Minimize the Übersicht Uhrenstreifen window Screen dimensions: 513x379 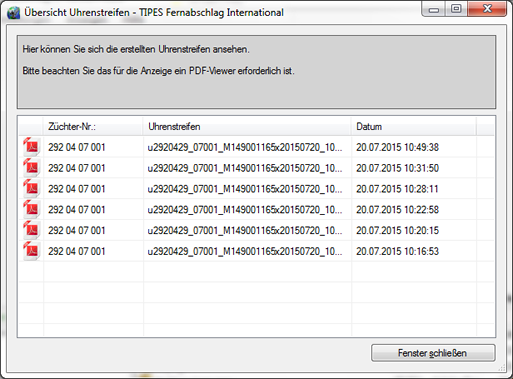(434, 9)
